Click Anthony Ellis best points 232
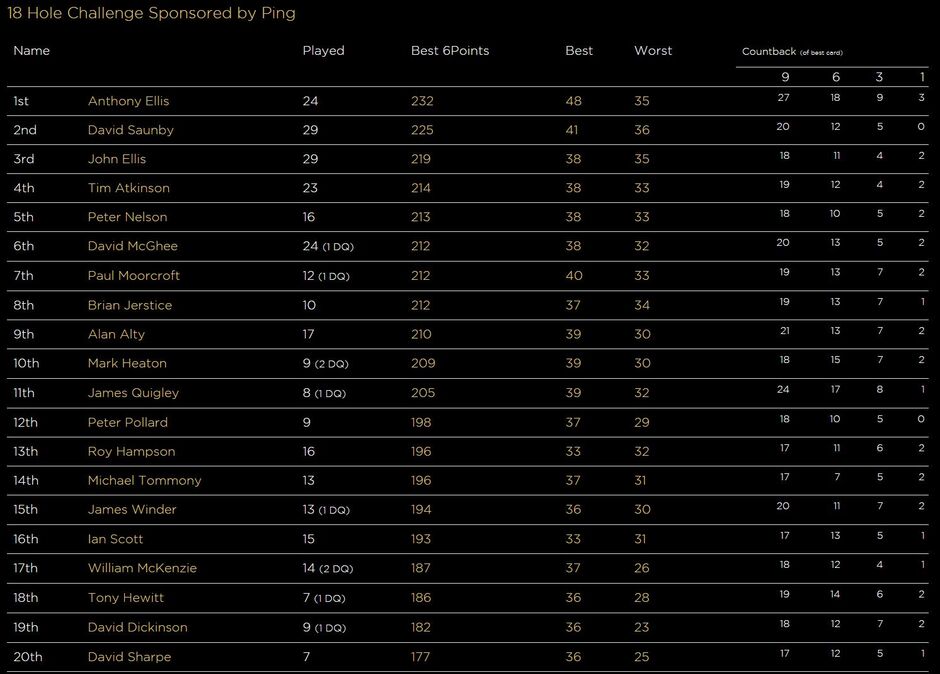 (x=422, y=101)
